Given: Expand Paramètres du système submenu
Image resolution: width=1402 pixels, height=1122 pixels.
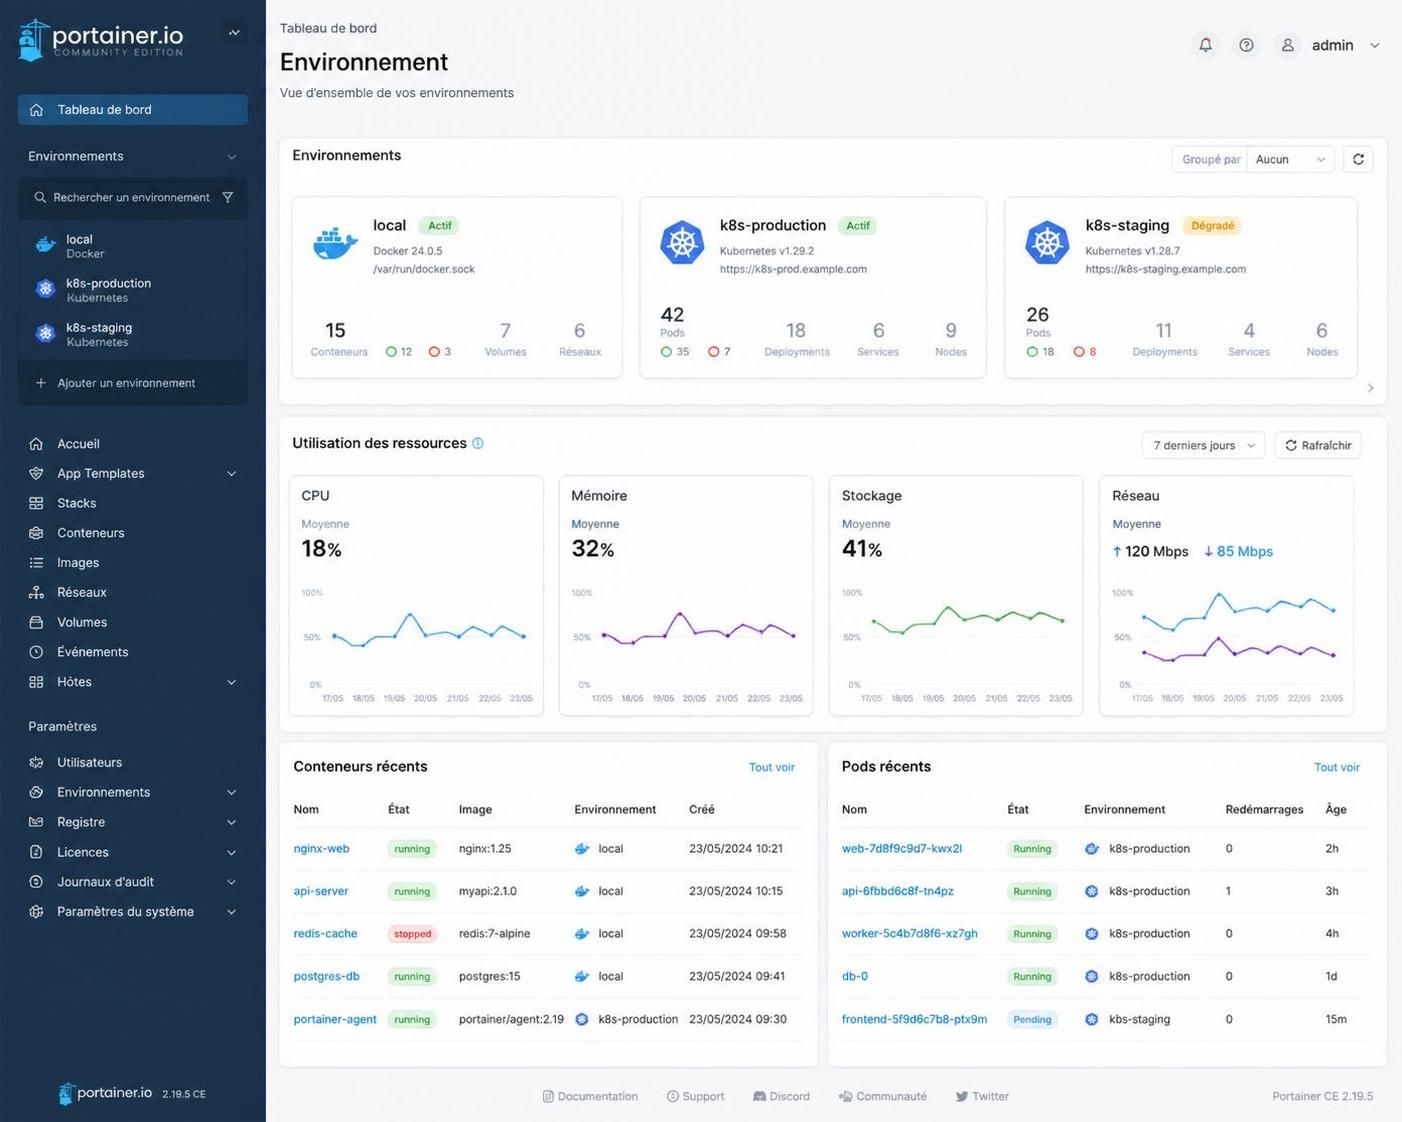Looking at the screenshot, I should click(232, 912).
